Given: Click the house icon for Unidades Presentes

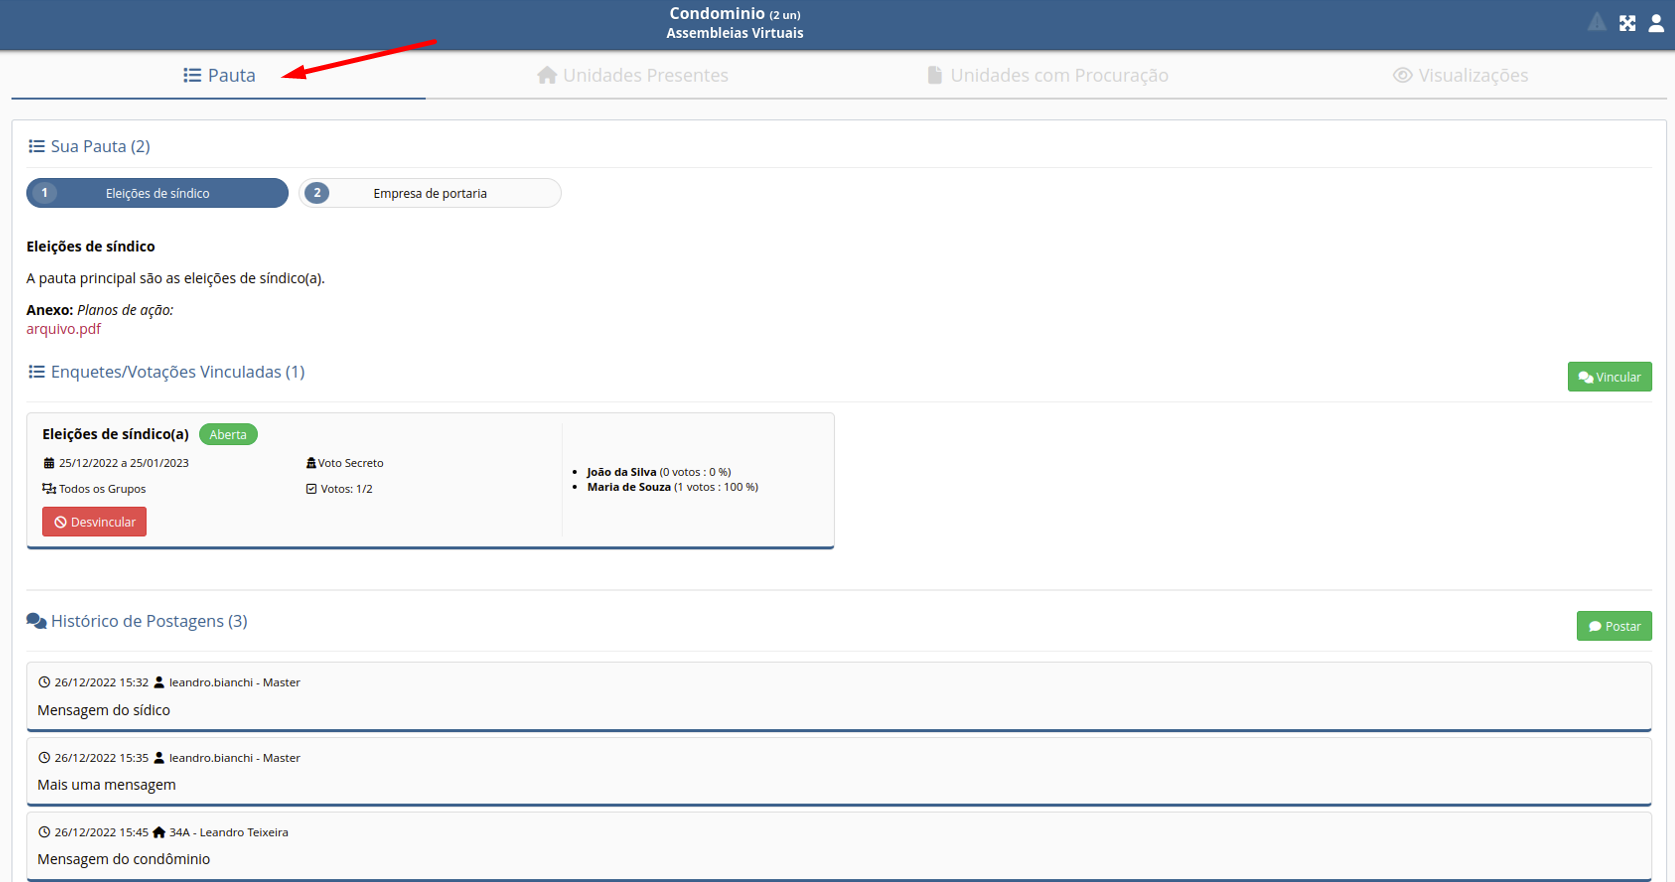Looking at the screenshot, I should coord(547,75).
